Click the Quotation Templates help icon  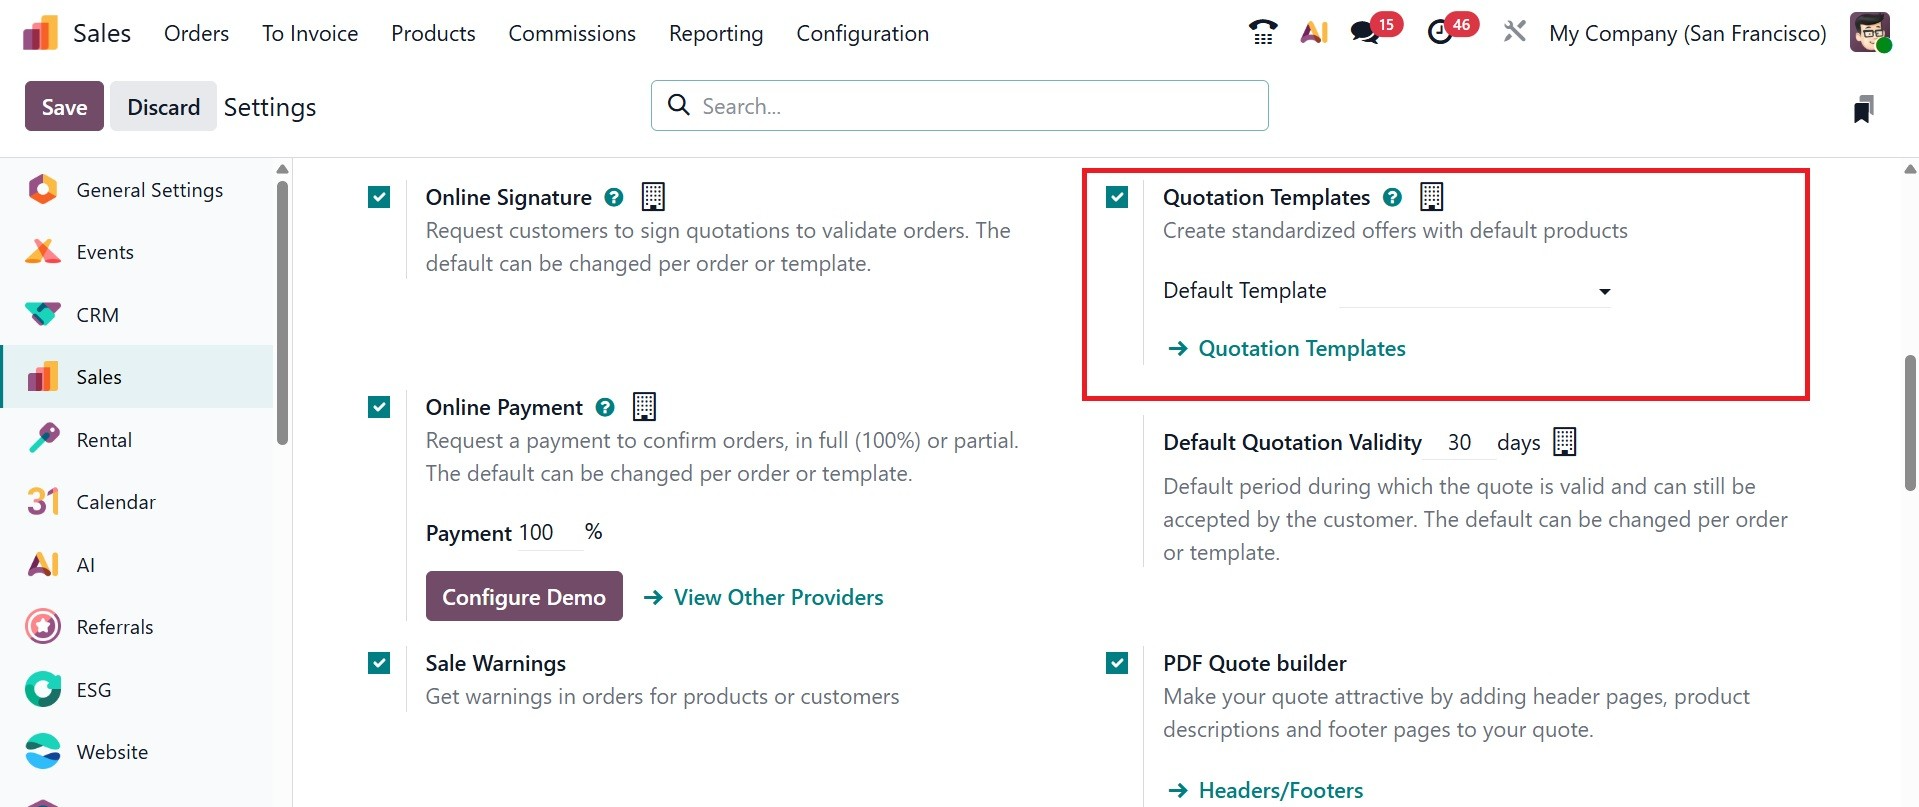click(x=1392, y=198)
